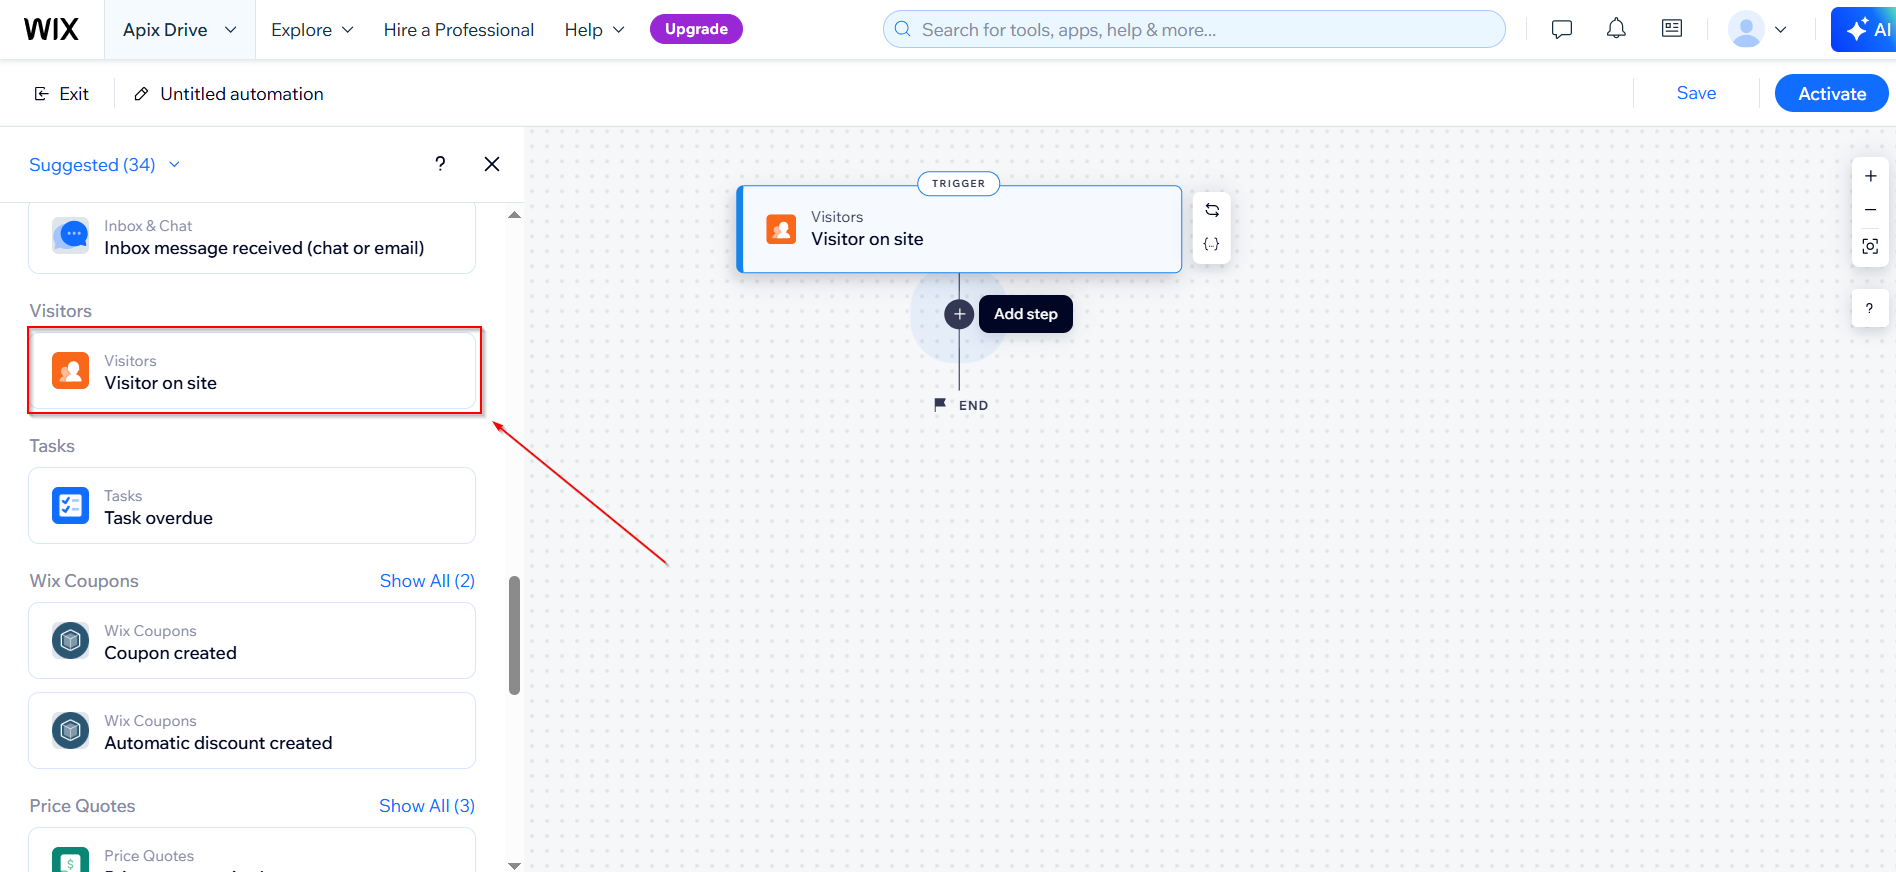Click the Exit arrow icon

pyautogui.click(x=41, y=94)
